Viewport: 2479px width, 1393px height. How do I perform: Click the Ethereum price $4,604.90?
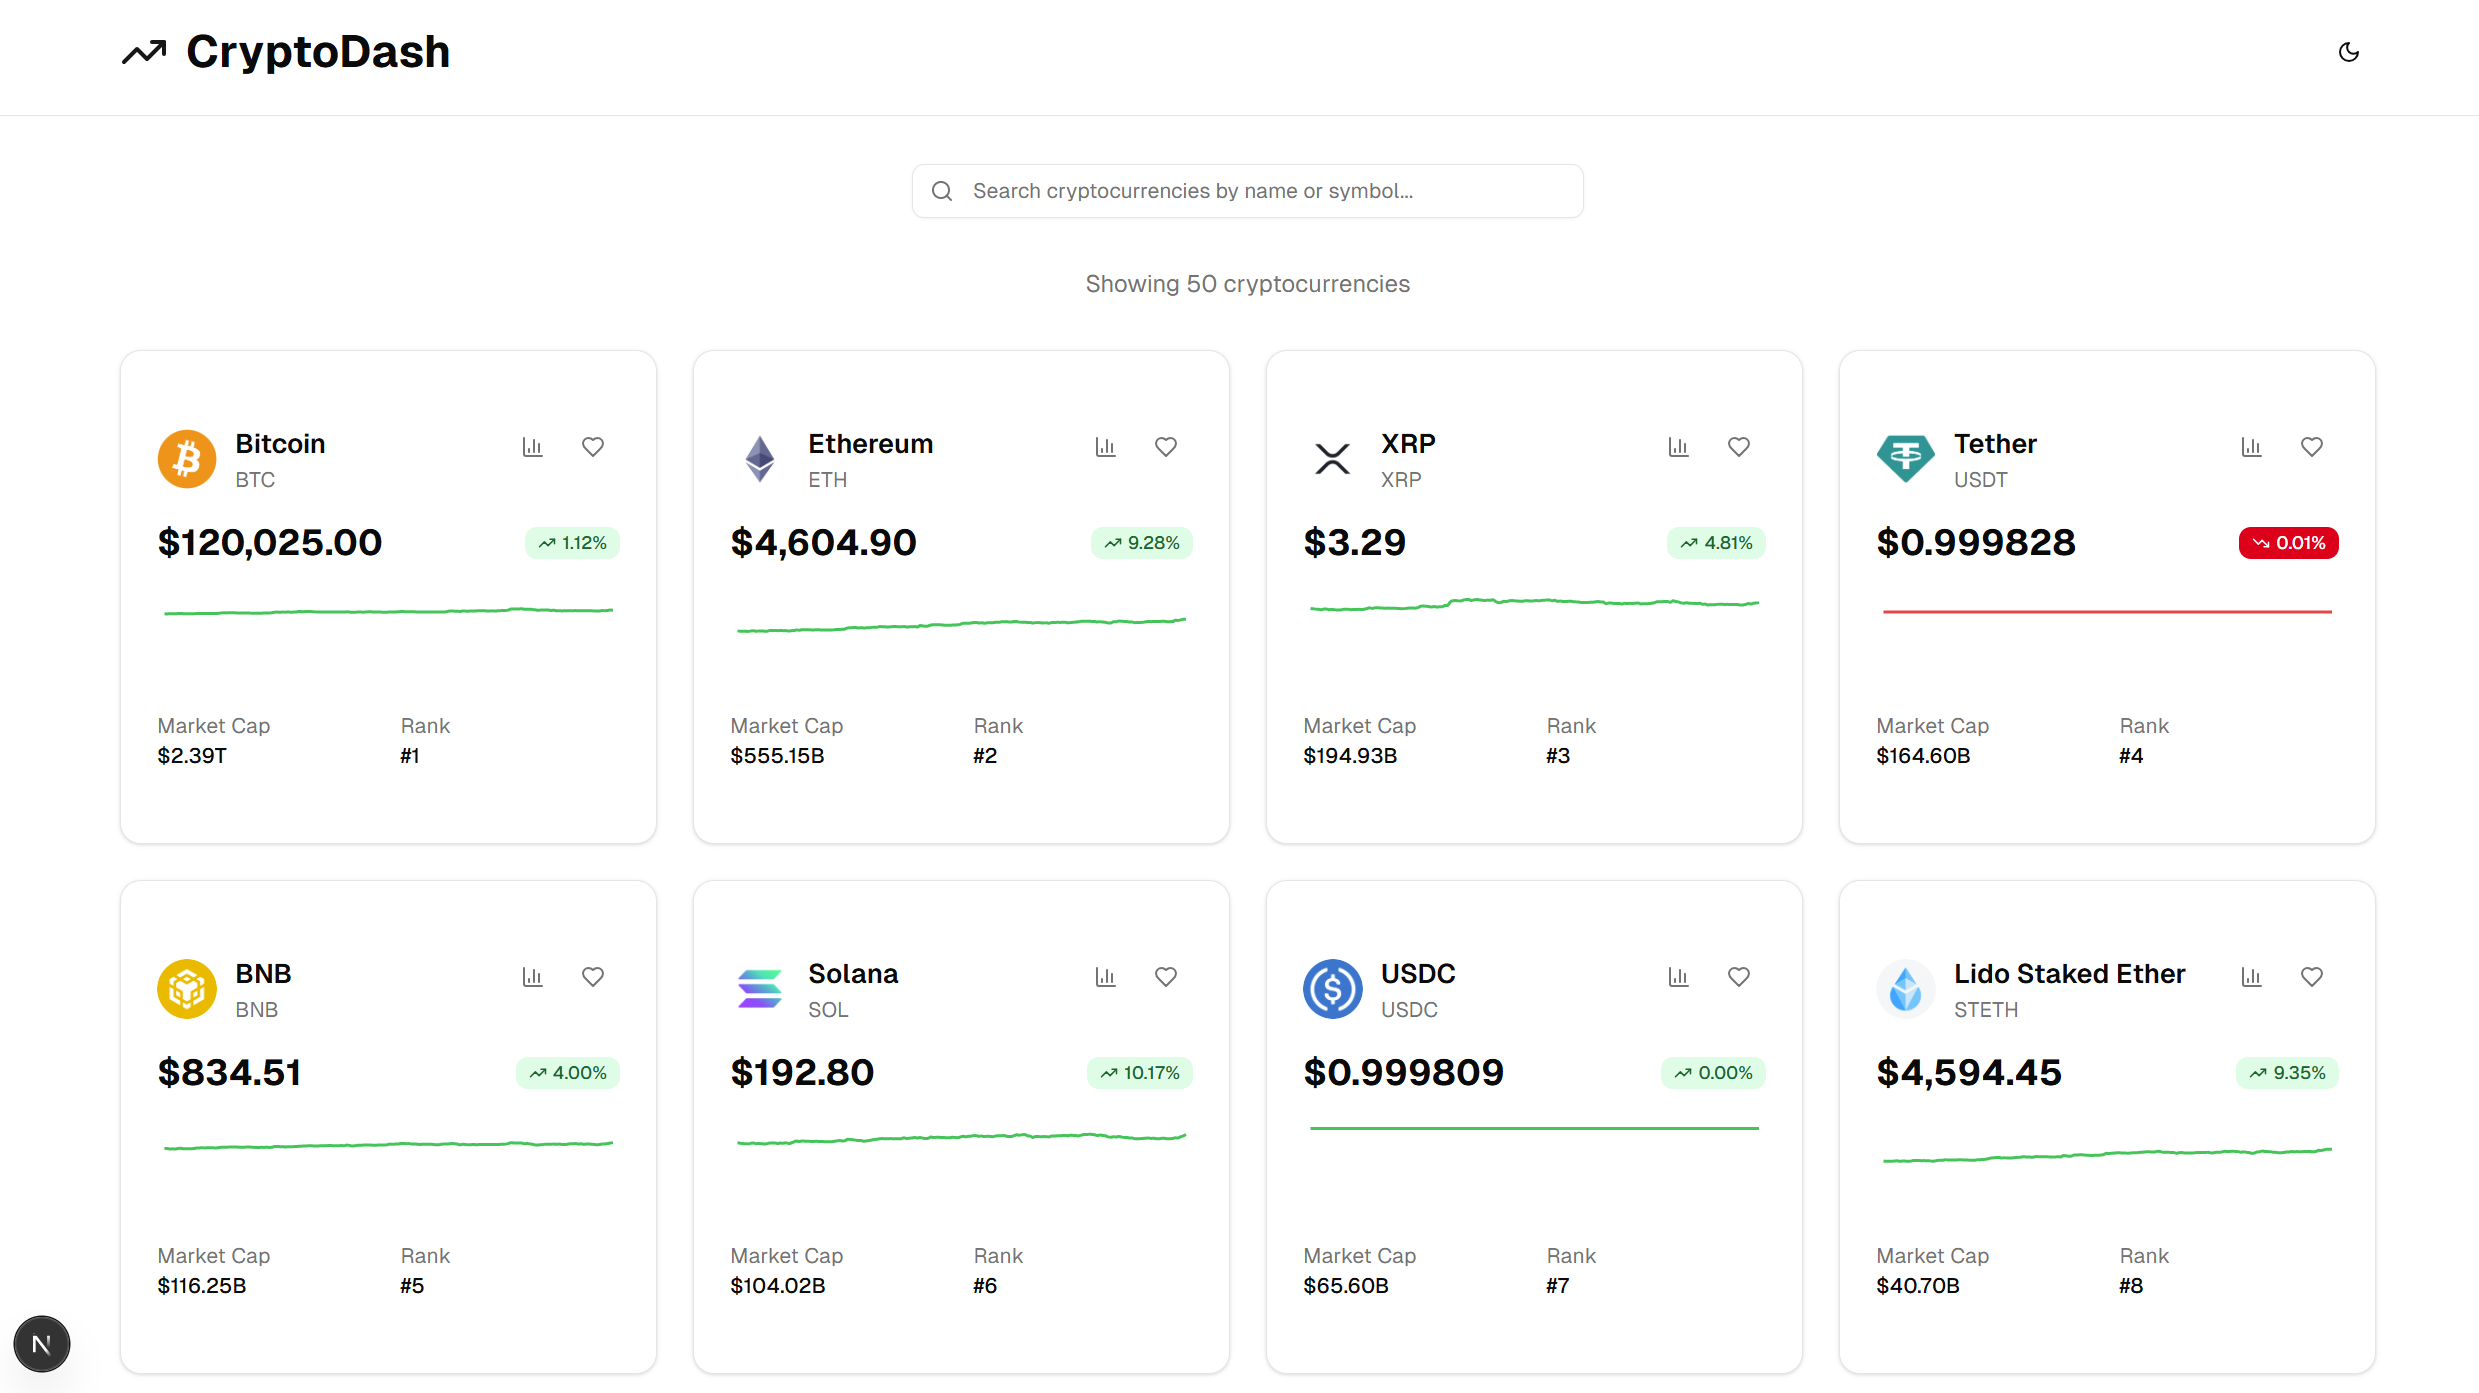823,543
